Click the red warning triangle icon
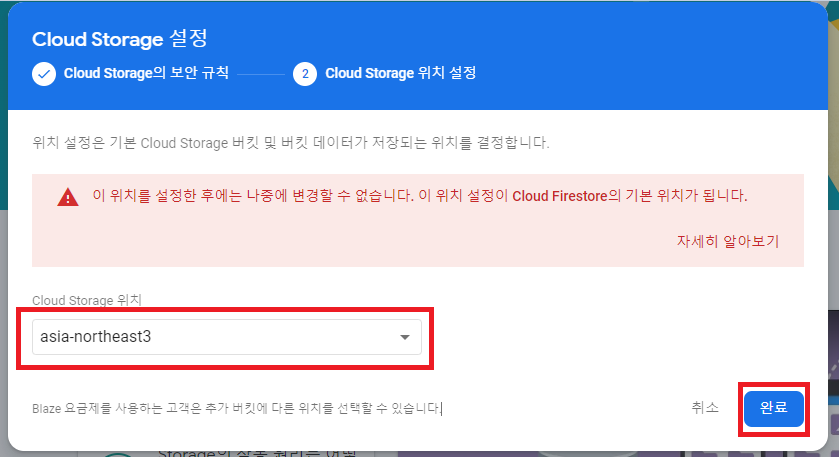Screen dimensions: 840x457 [x=68, y=197]
